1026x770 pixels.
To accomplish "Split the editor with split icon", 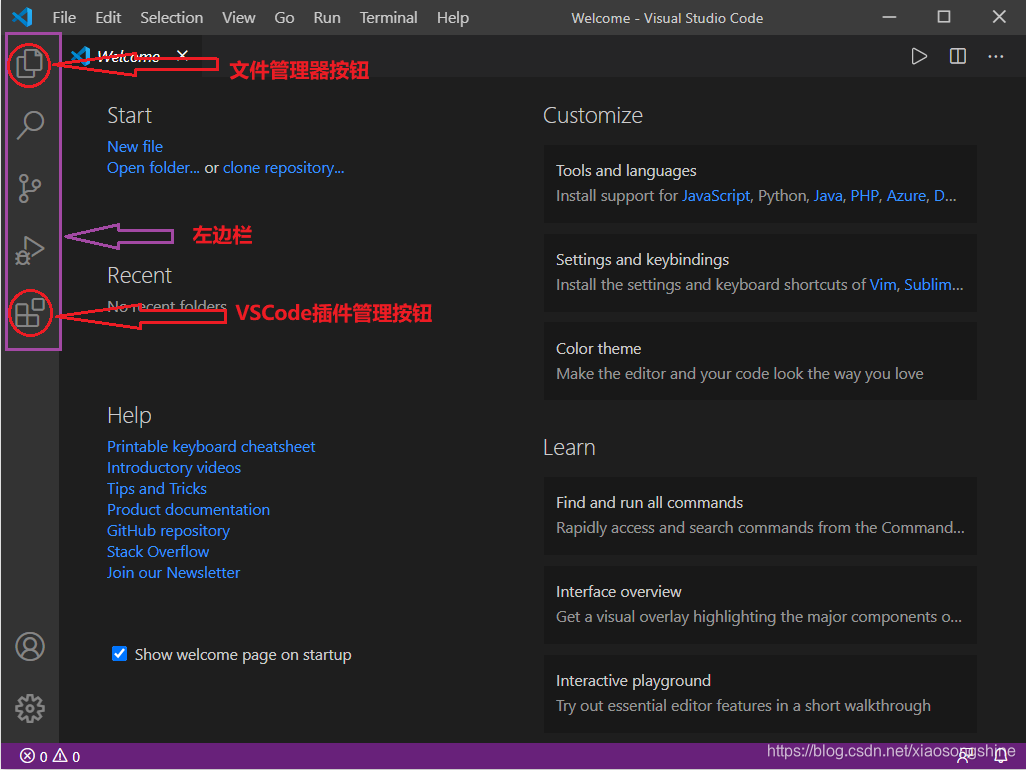I will 957,56.
